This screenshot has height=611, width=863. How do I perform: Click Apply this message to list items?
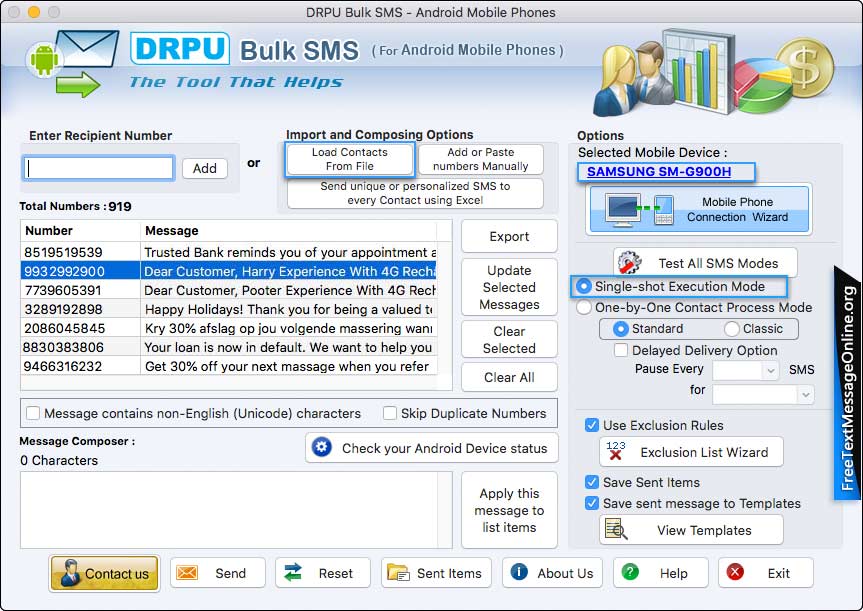[509, 510]
